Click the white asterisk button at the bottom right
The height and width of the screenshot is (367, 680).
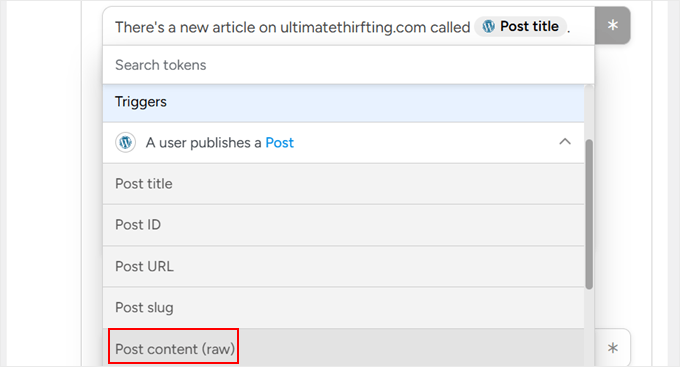[612, 347]
